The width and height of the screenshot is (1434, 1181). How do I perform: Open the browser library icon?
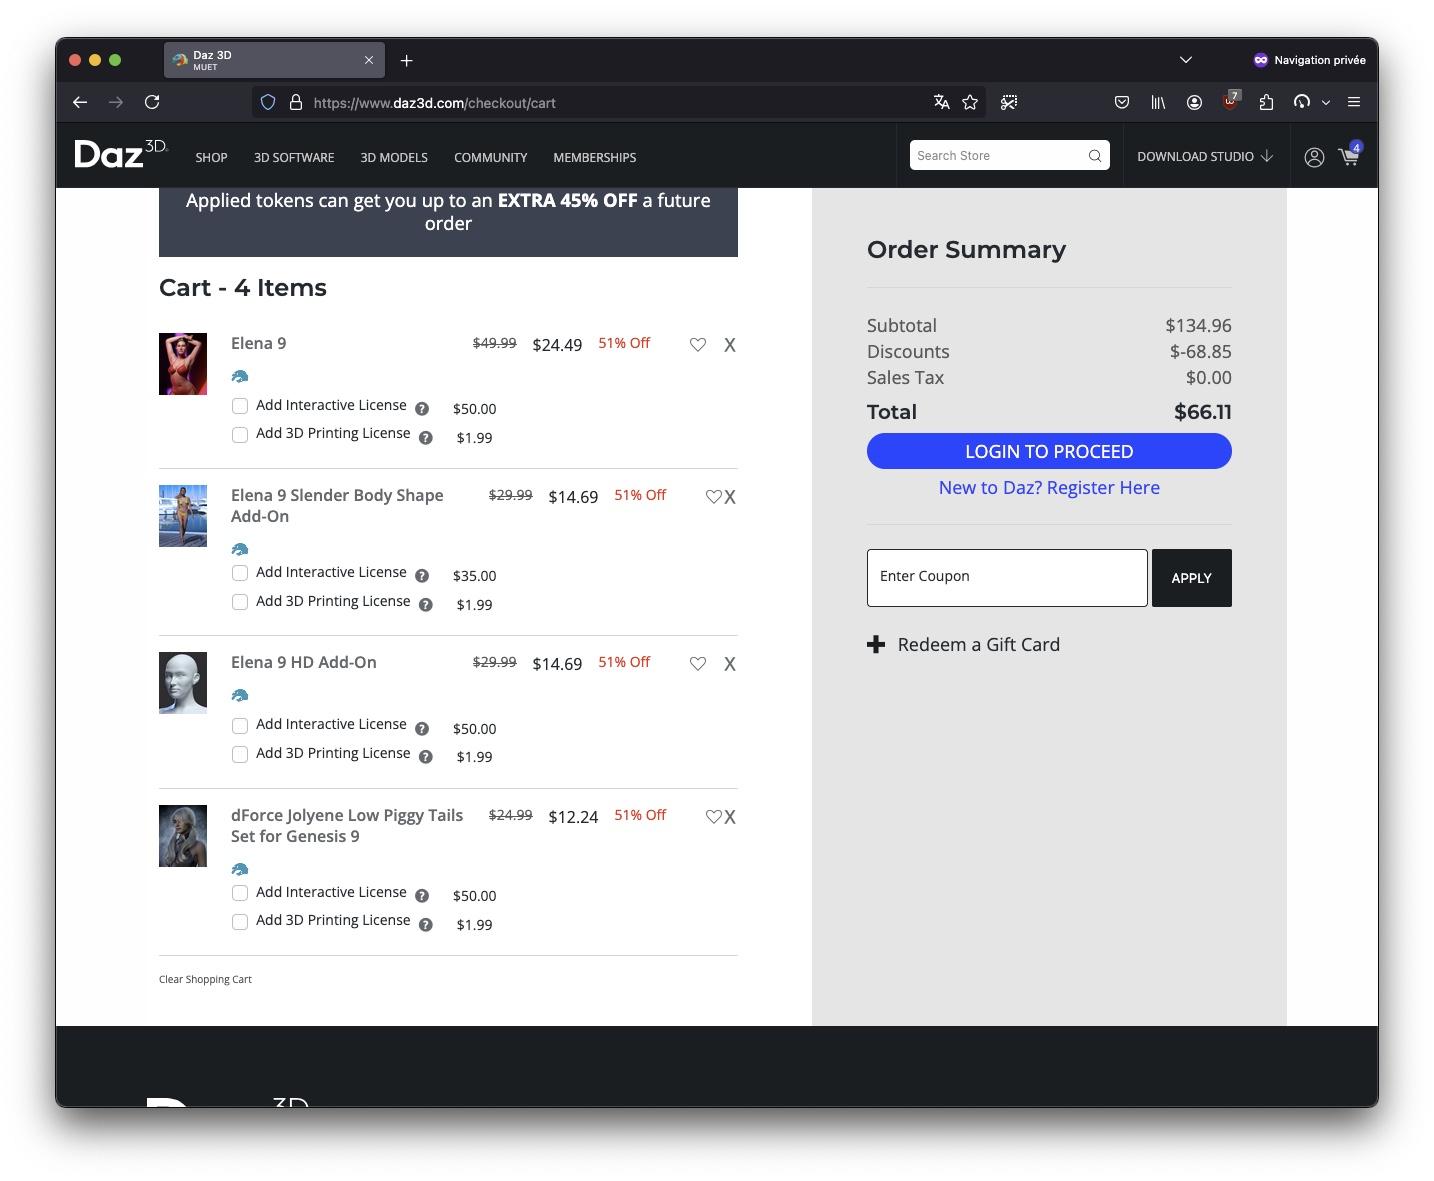pos(1158,102)
